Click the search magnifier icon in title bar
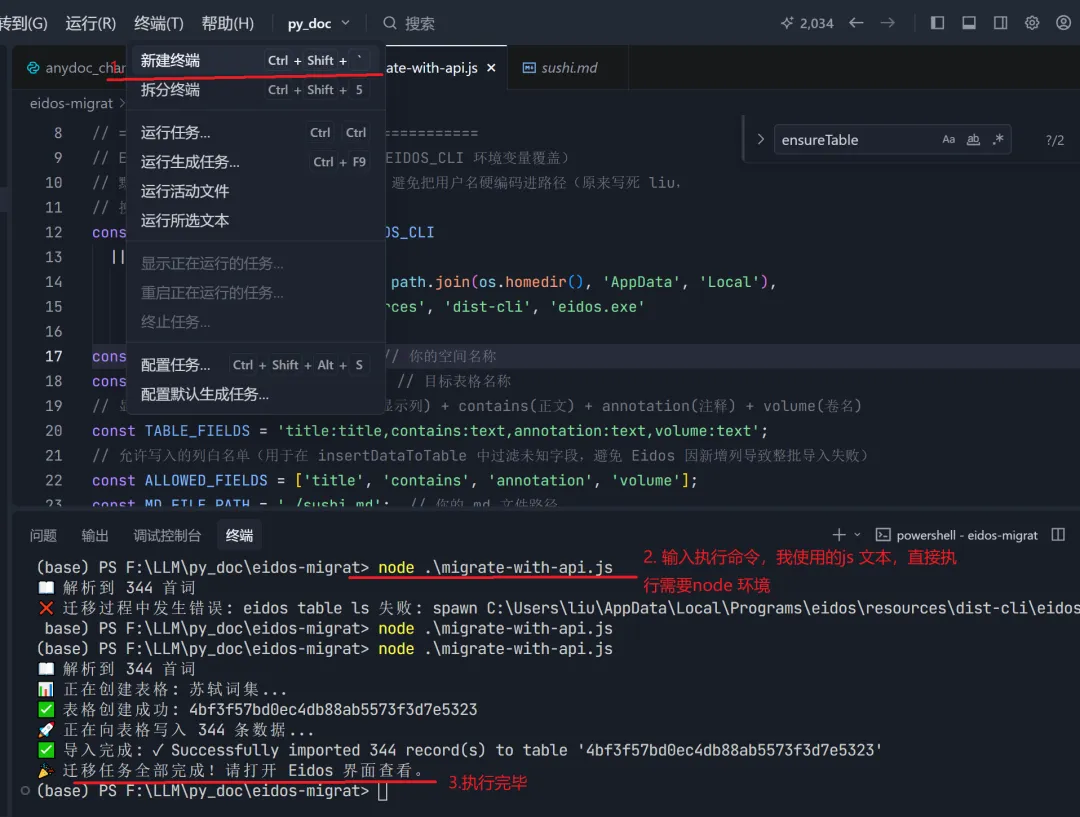 (x=390, y=23)
